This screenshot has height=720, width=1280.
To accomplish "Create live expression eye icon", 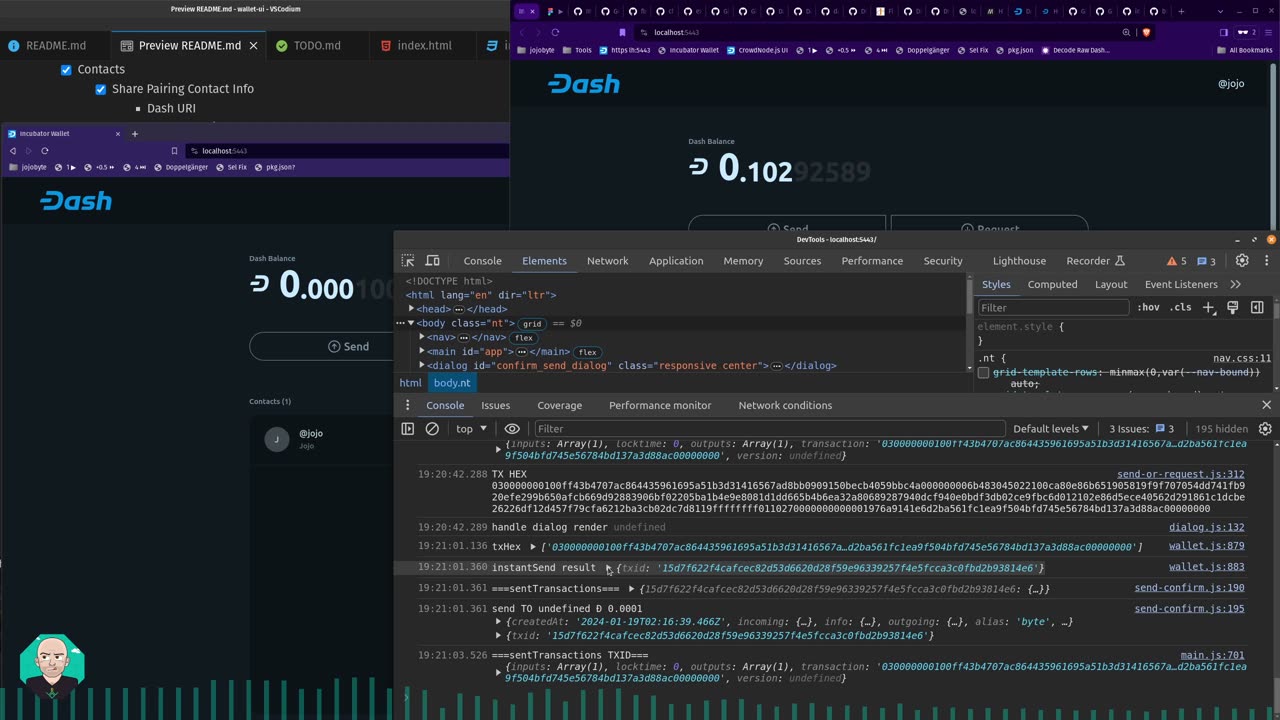I will pyautogui.click(x=512, y=429).
